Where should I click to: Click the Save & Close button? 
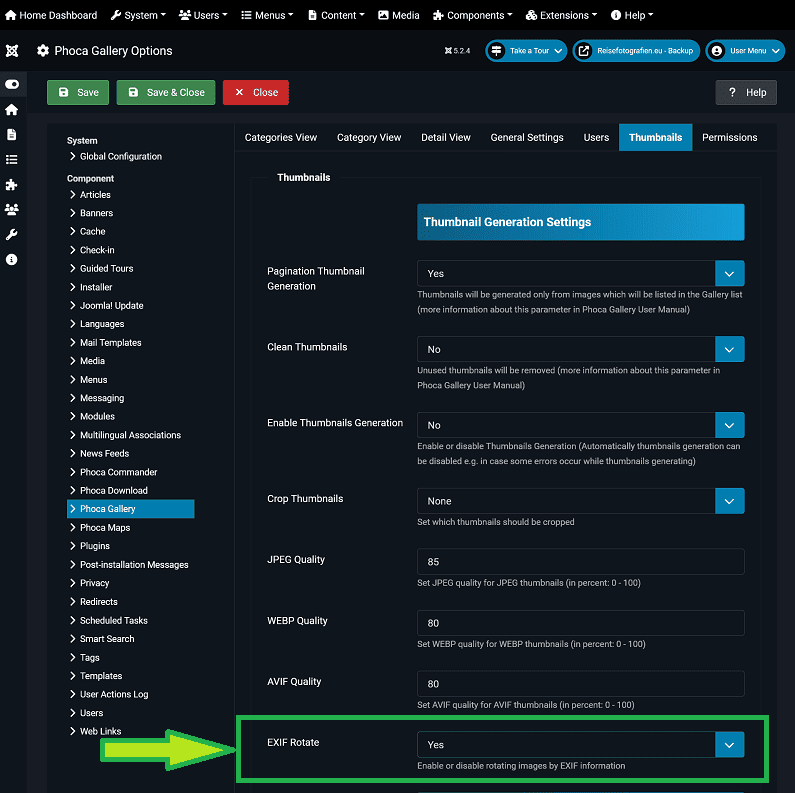(165, 93)
